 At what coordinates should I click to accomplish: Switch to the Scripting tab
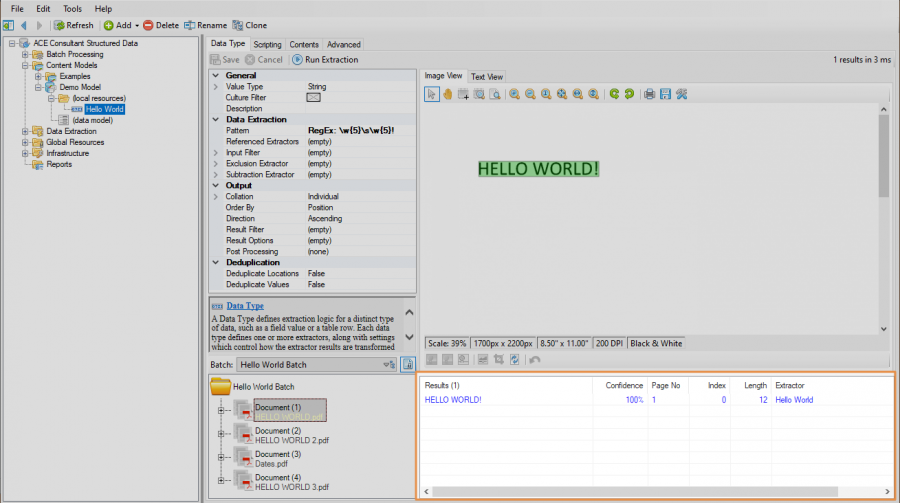267,44
